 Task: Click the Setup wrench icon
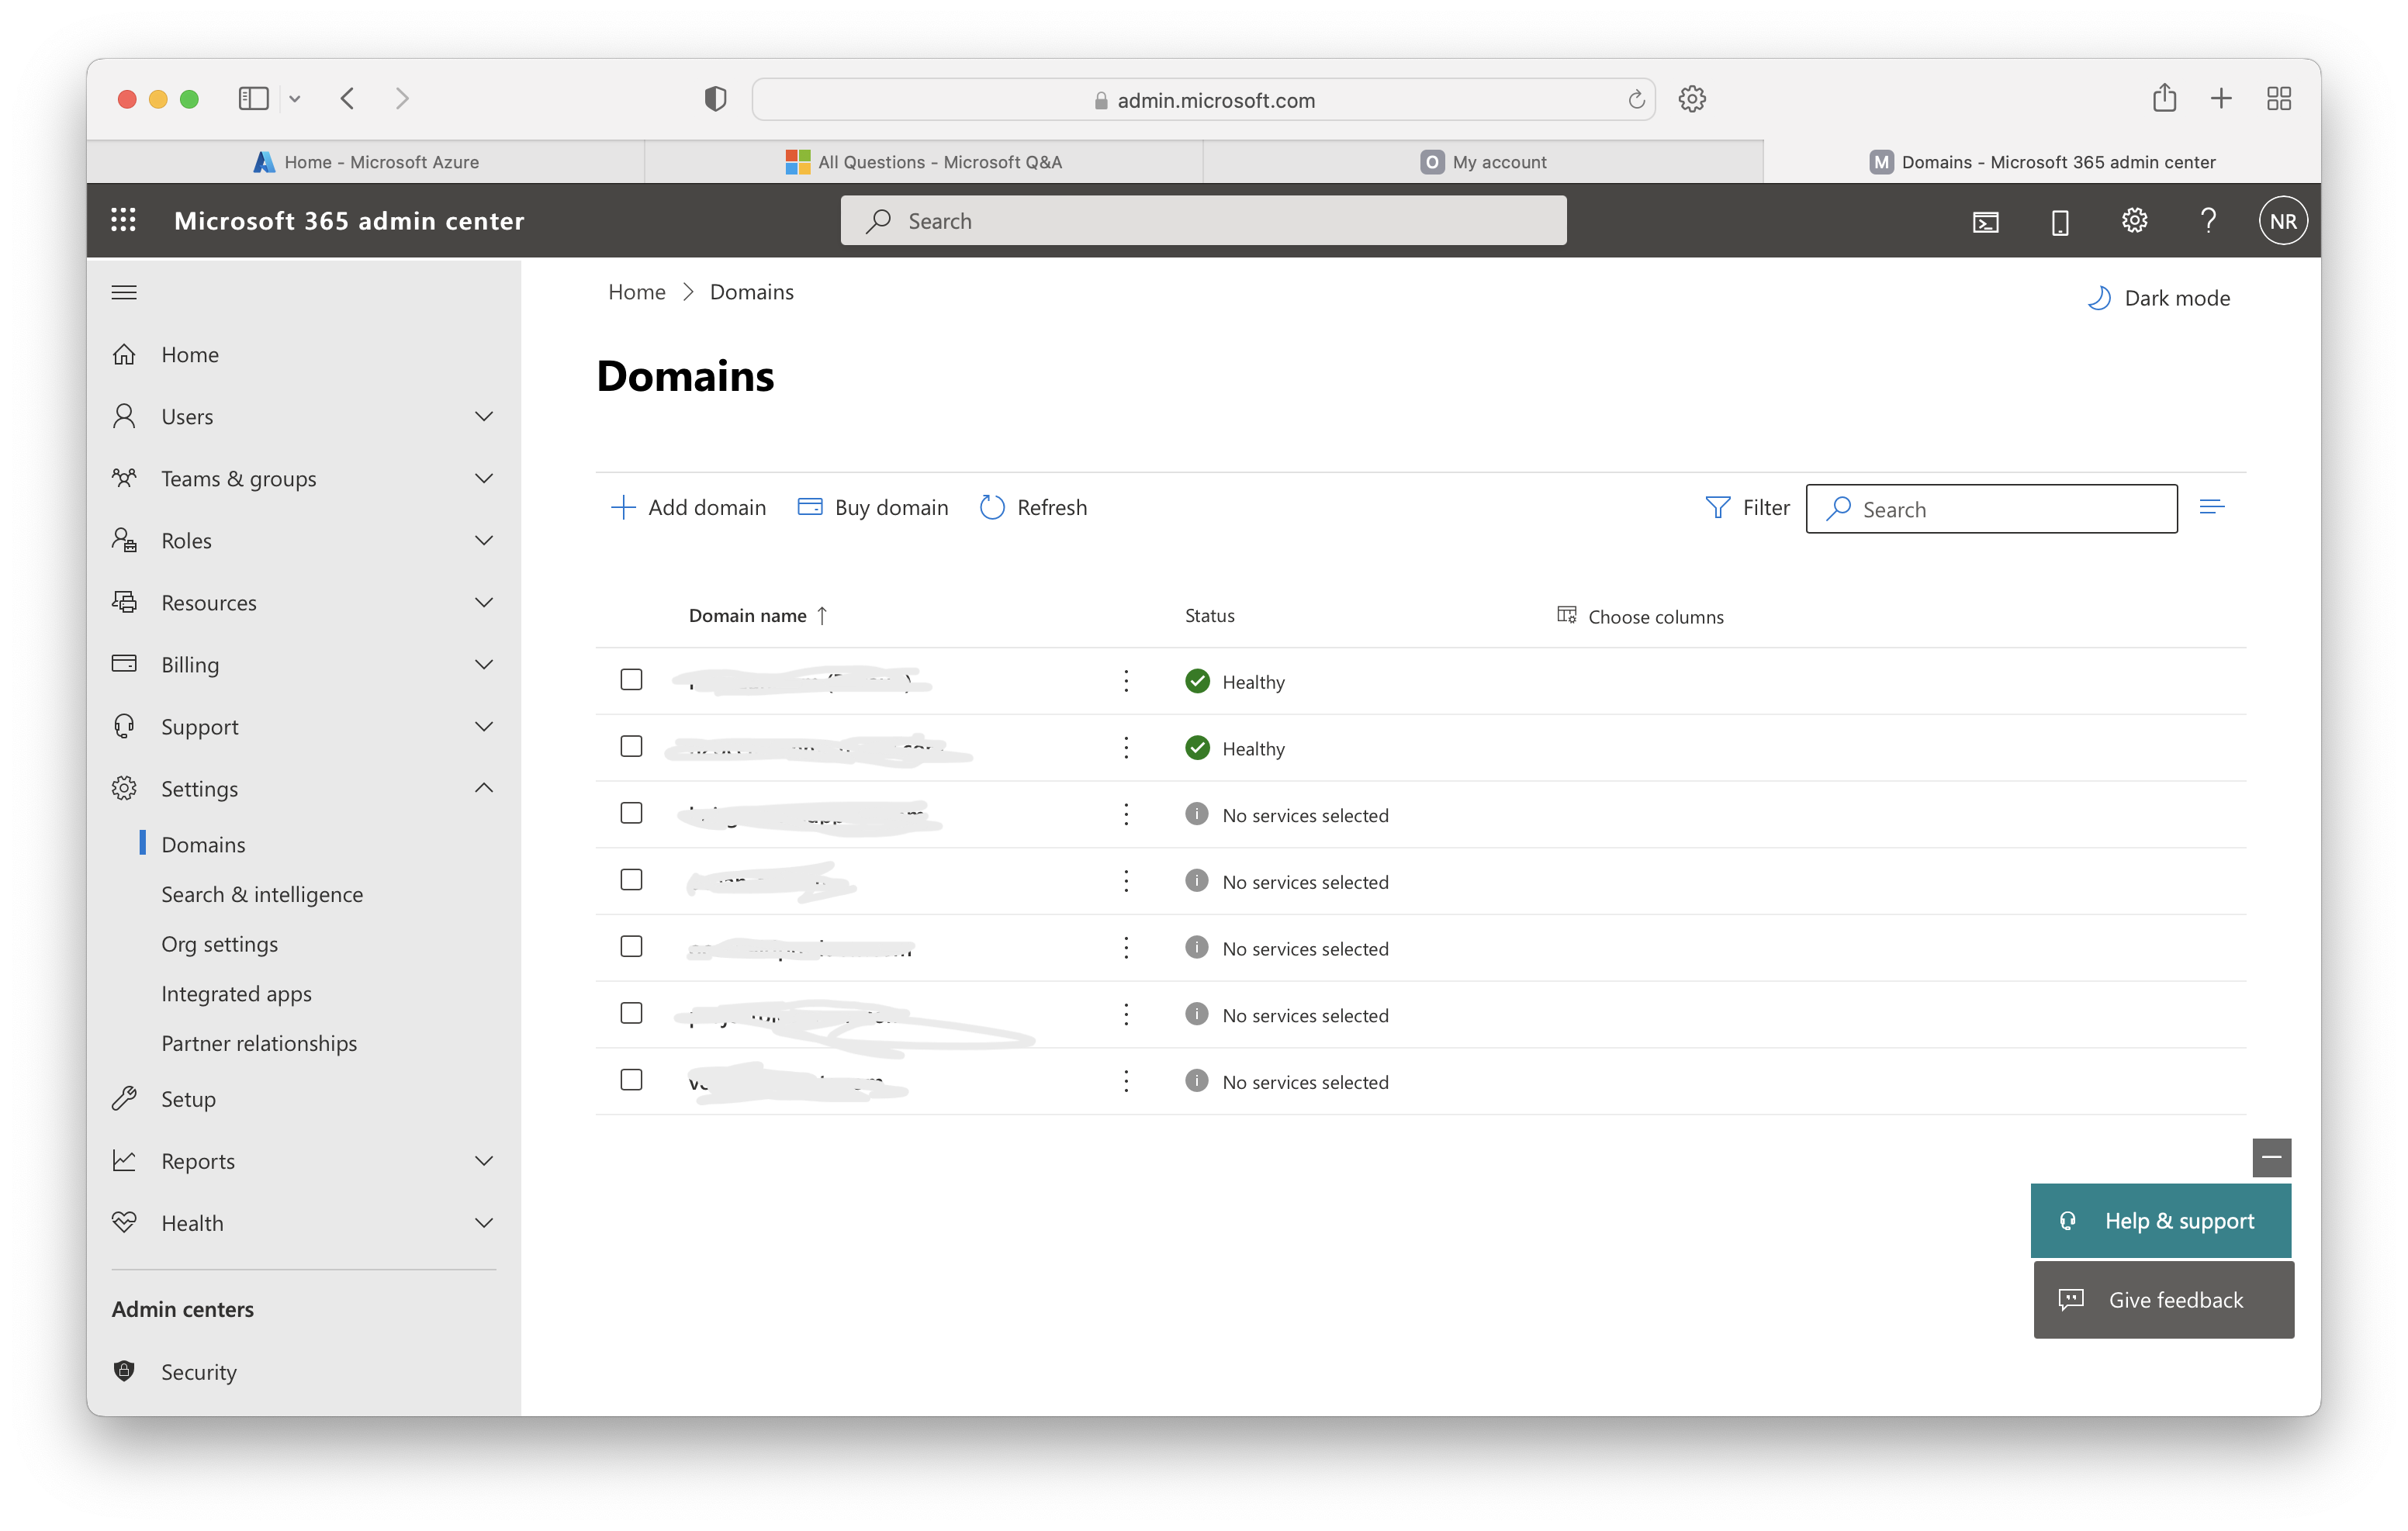pyautogui.click(x=124, y=1098)
